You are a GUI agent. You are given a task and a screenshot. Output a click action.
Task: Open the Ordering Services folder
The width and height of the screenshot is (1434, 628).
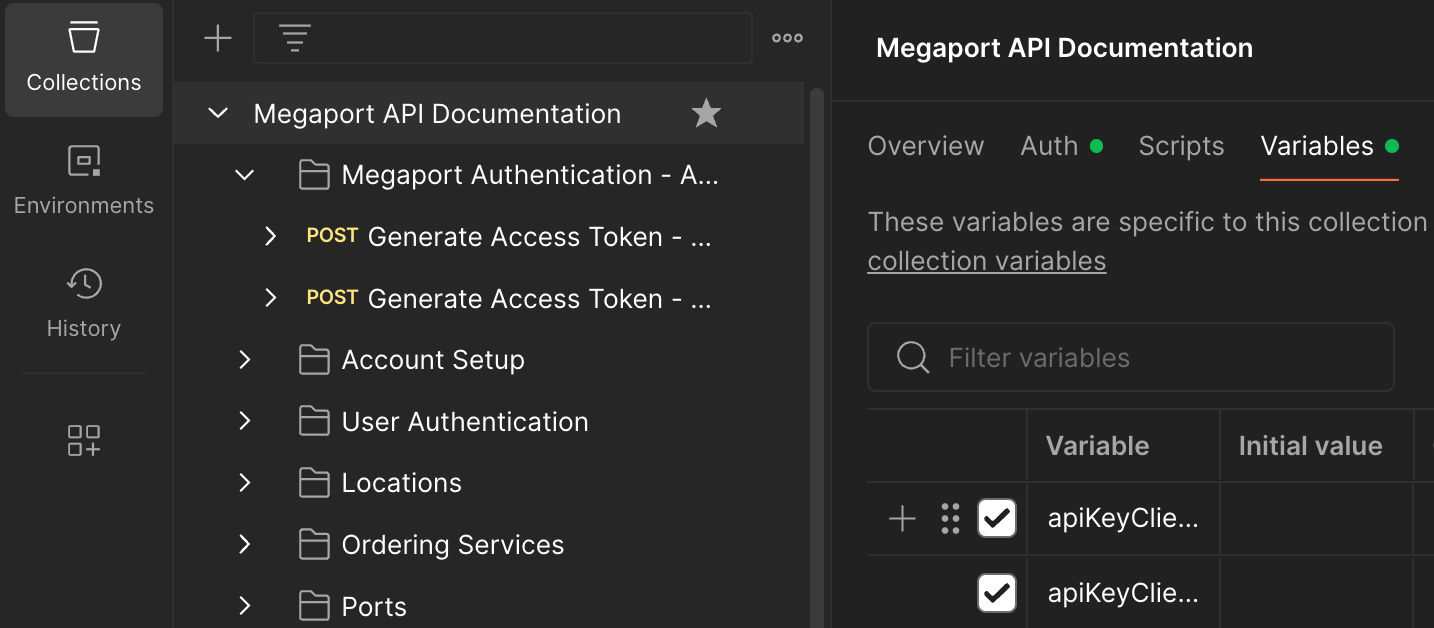point(453,546)
